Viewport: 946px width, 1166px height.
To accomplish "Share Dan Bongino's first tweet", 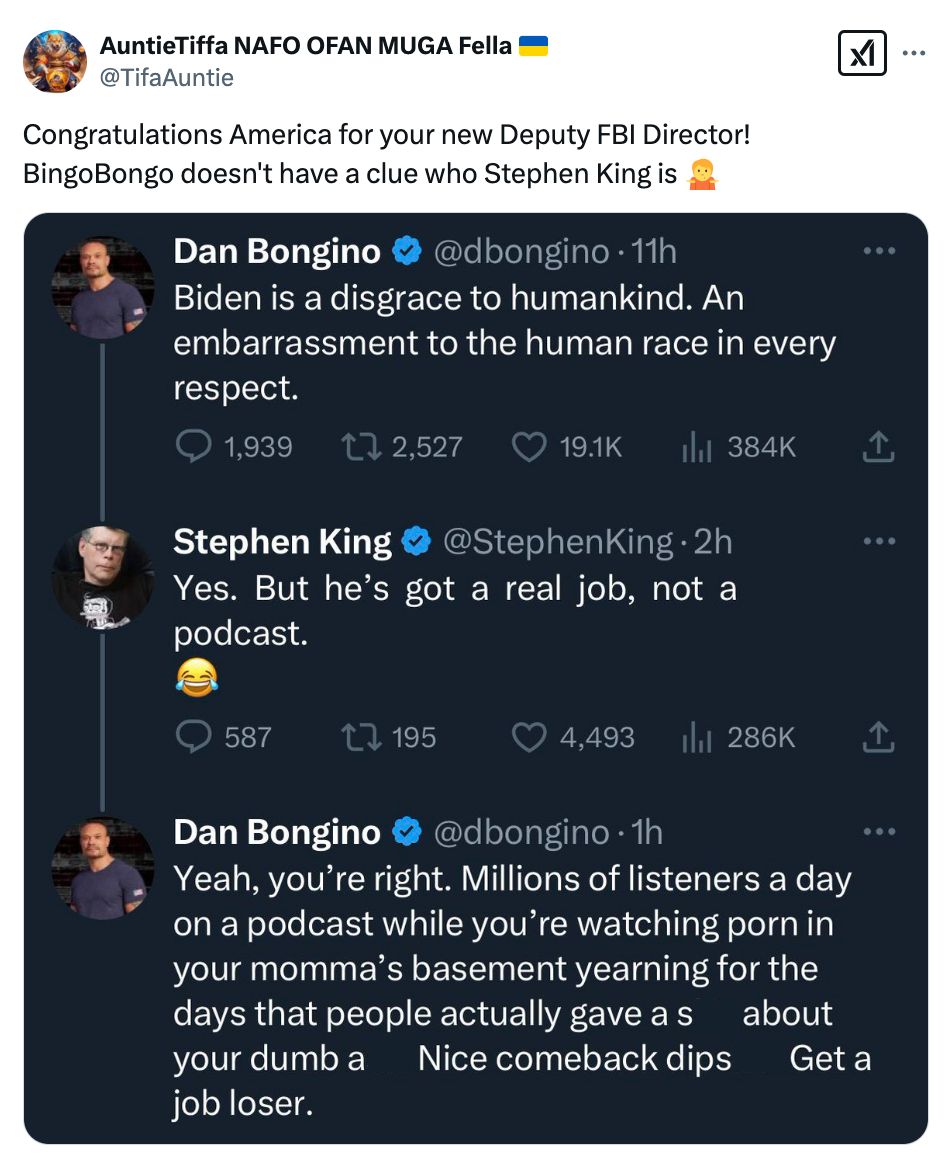I will click(877, 447).
